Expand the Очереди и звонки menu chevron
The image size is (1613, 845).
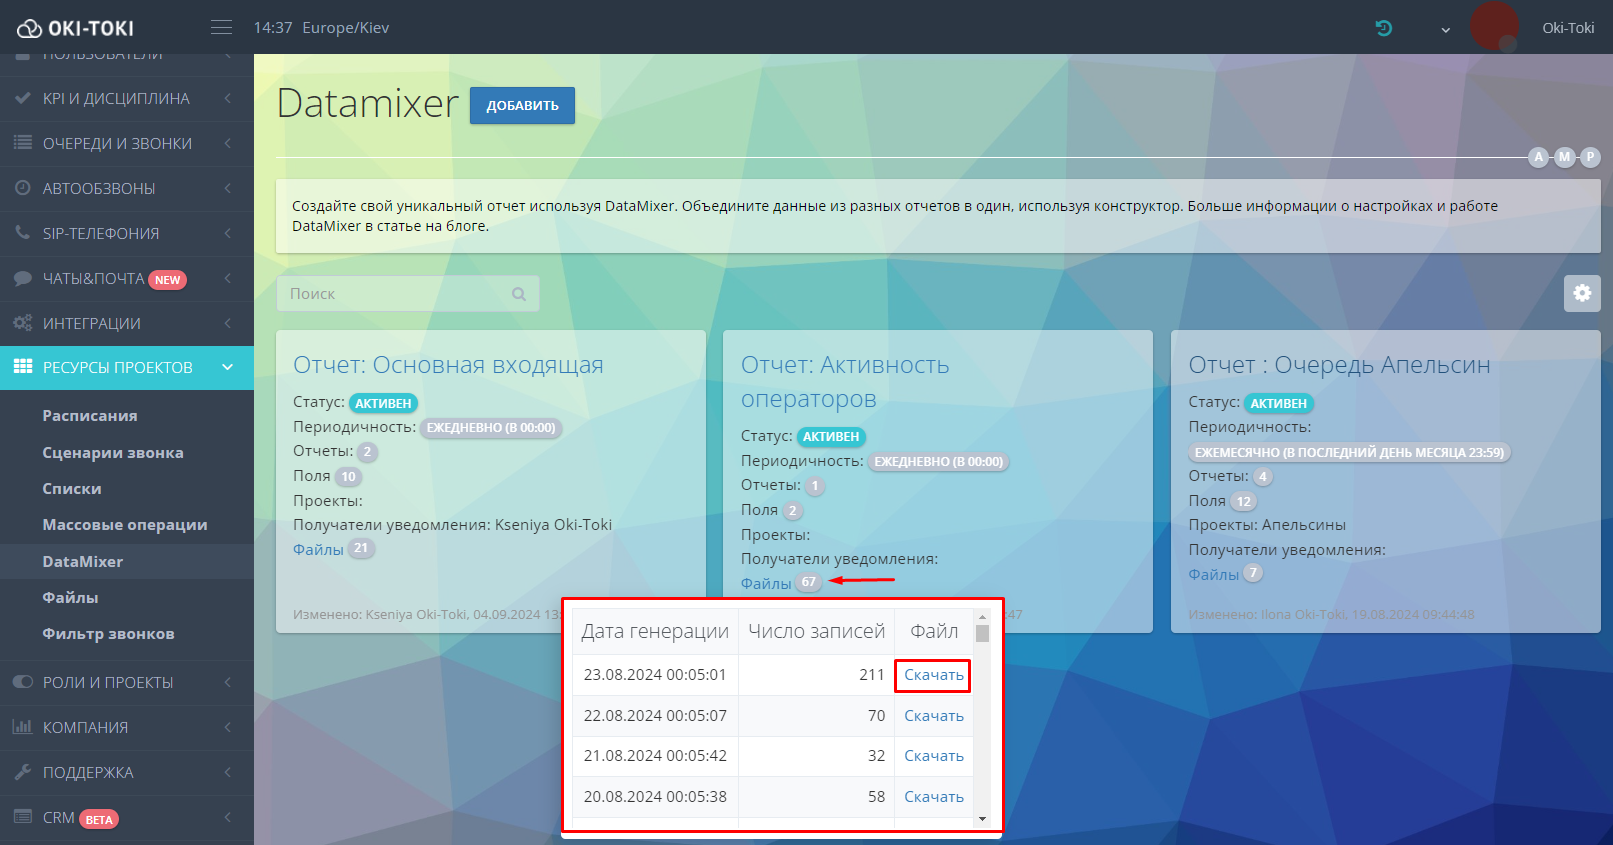228,143
